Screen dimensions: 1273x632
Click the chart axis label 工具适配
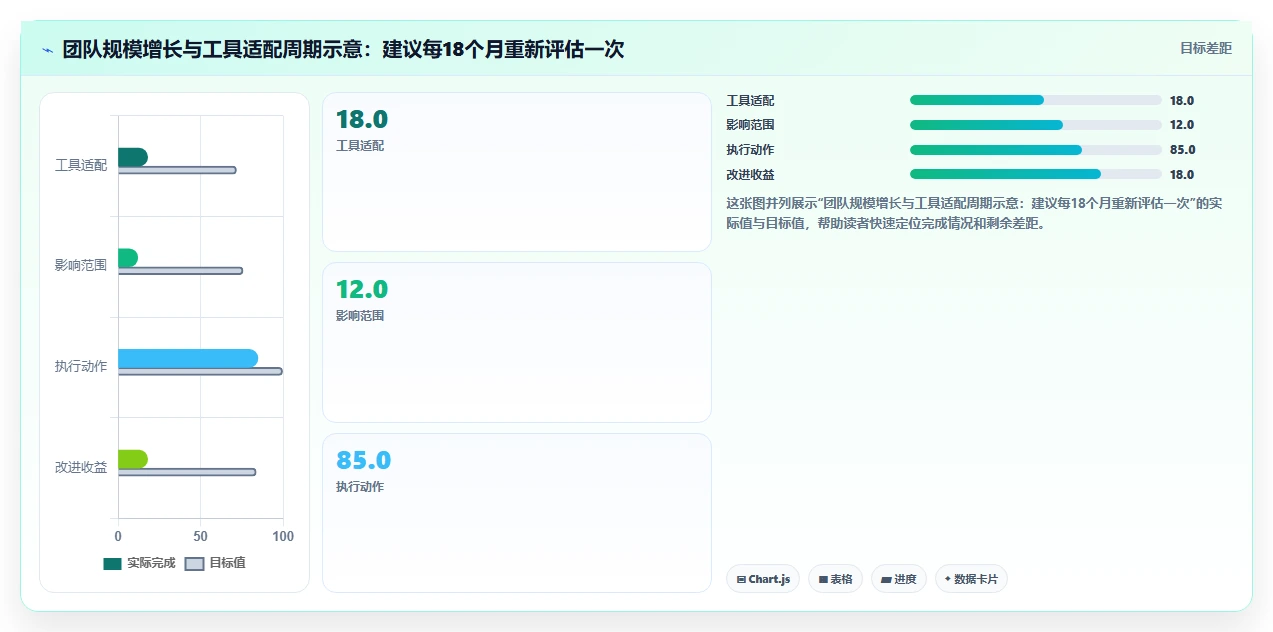click(x=81, y=165)
